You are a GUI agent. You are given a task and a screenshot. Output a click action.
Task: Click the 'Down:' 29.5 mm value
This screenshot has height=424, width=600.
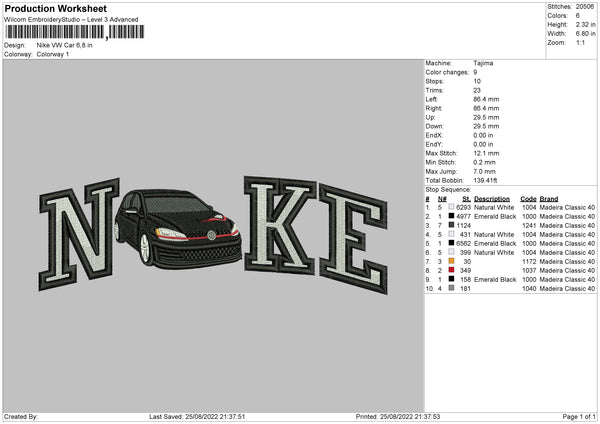tap(486, 126)
